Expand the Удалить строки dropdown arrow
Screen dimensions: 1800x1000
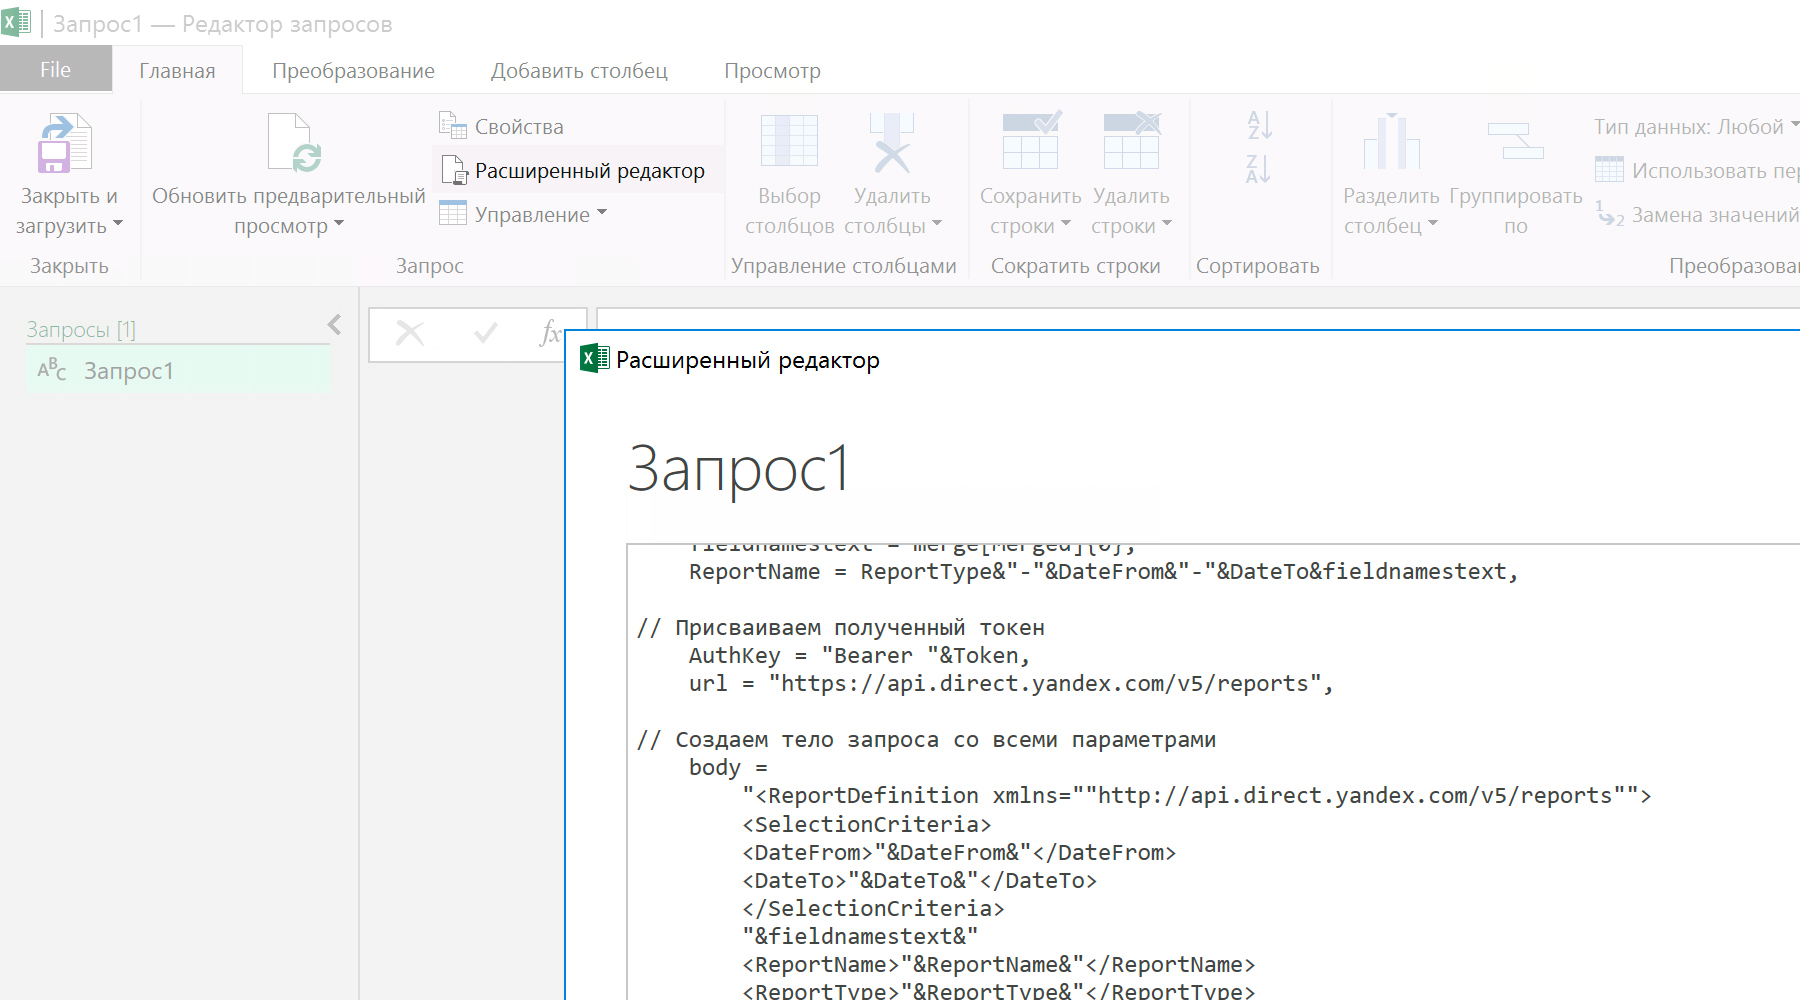(x=1167, y=224)
